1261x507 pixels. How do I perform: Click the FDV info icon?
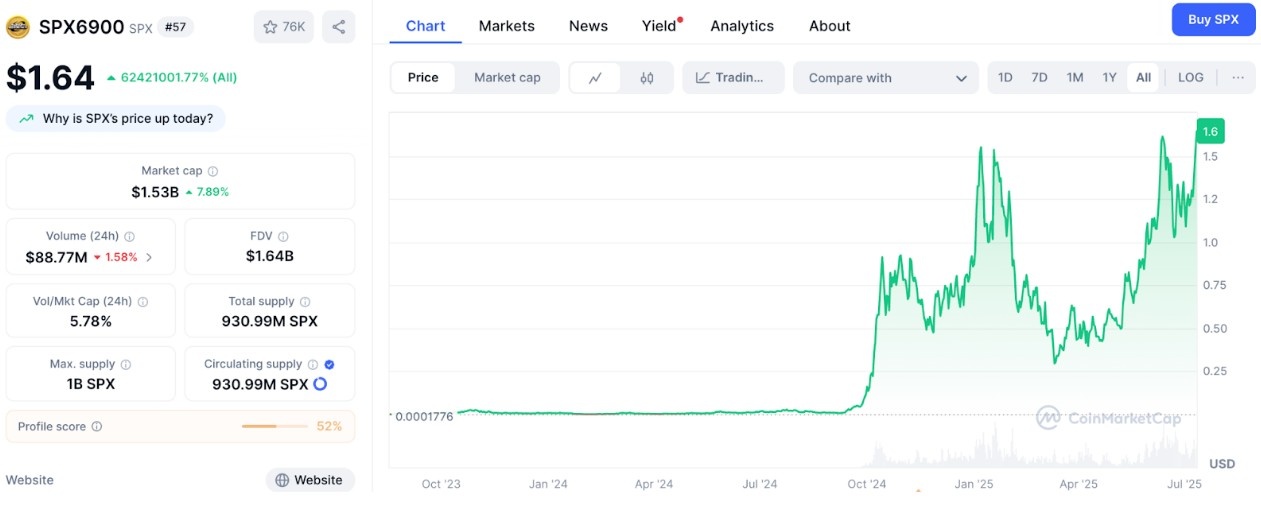pyautogui.click(x=283, y=237)
